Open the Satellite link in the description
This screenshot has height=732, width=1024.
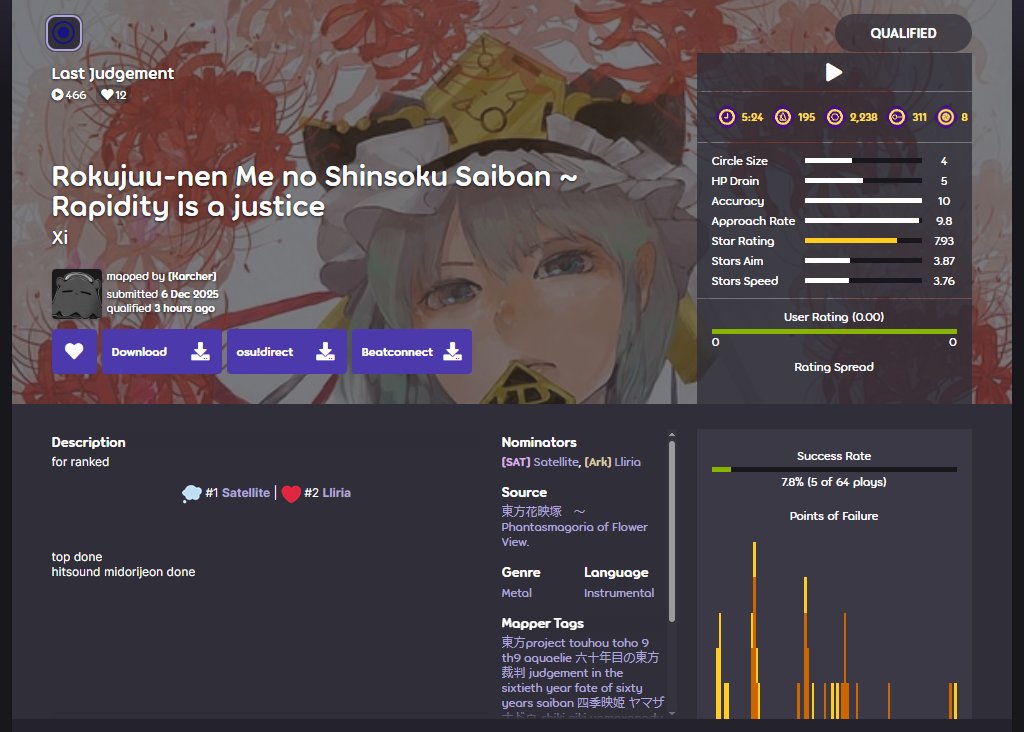coord(246,493)
